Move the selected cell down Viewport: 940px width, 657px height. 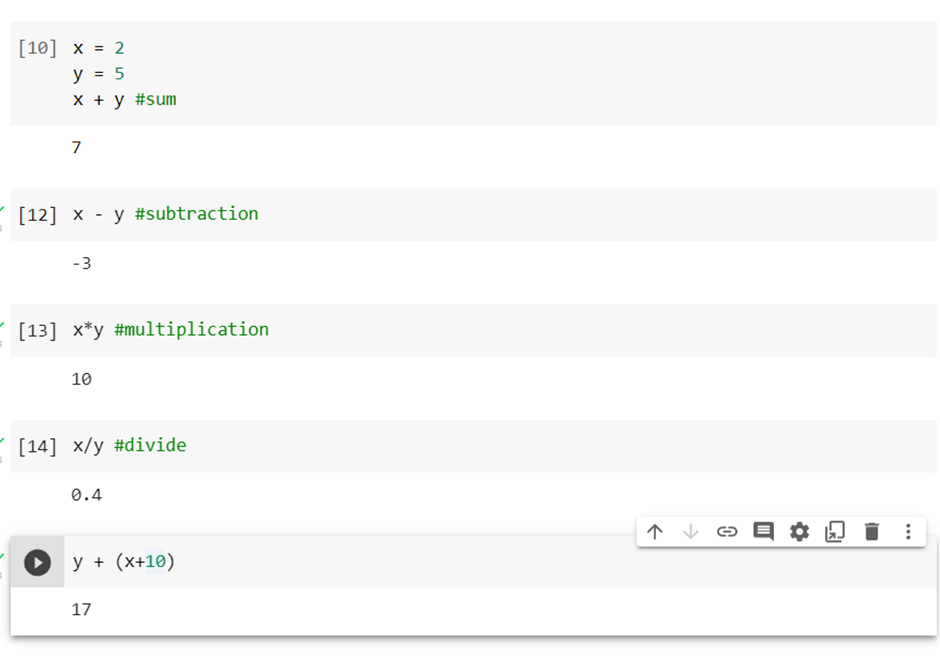[x=691, y=531]
